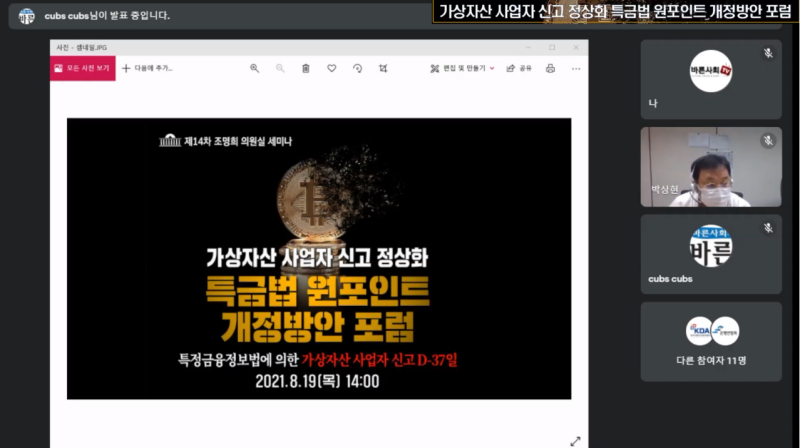Click the shared seminar poster image
This screenshot has height=448, width=800.
(x=319, y=259)
